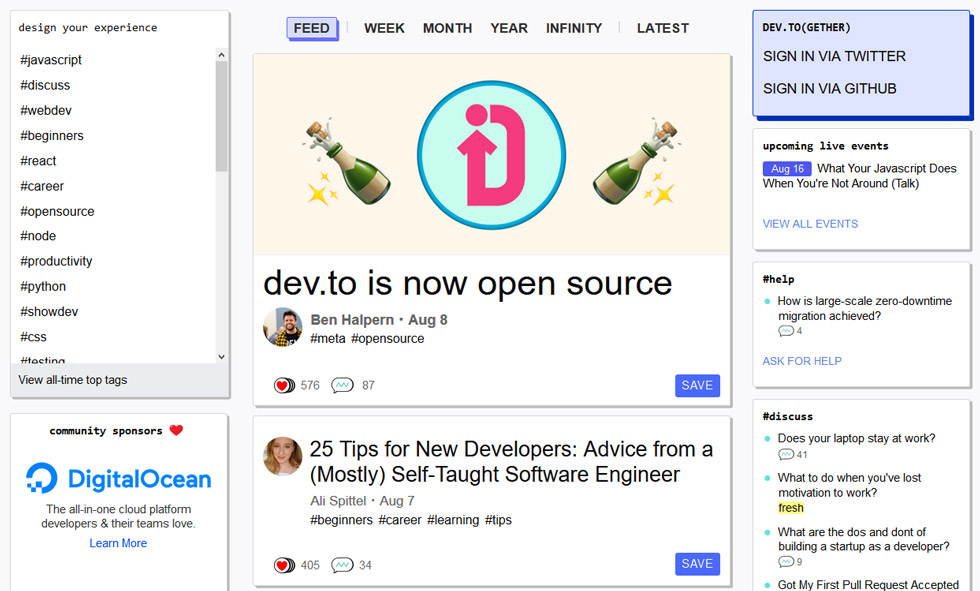Click Ali Spittel's avatar photo
Viewport: 980px width, 591px height.
coord(283,457)
